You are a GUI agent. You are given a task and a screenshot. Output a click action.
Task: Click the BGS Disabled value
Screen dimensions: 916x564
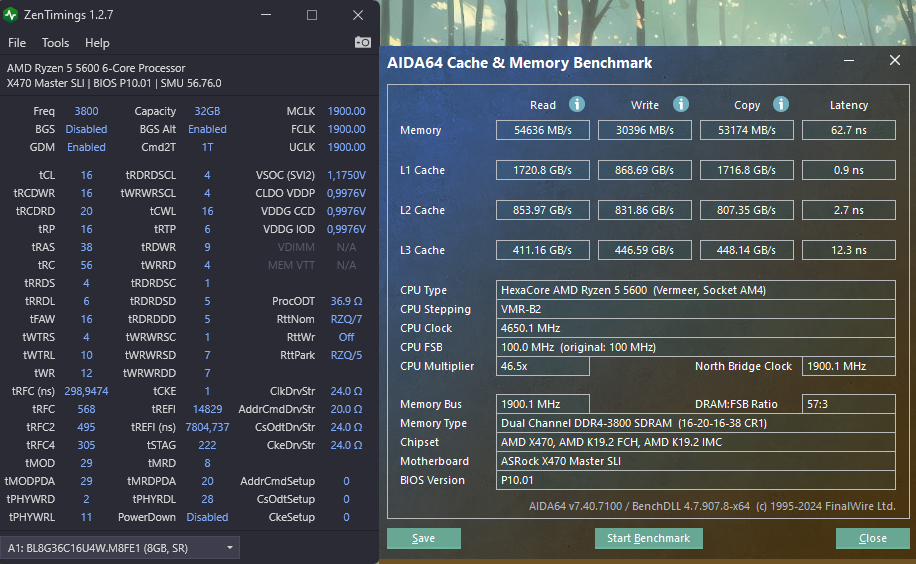(x=86, y=129)
